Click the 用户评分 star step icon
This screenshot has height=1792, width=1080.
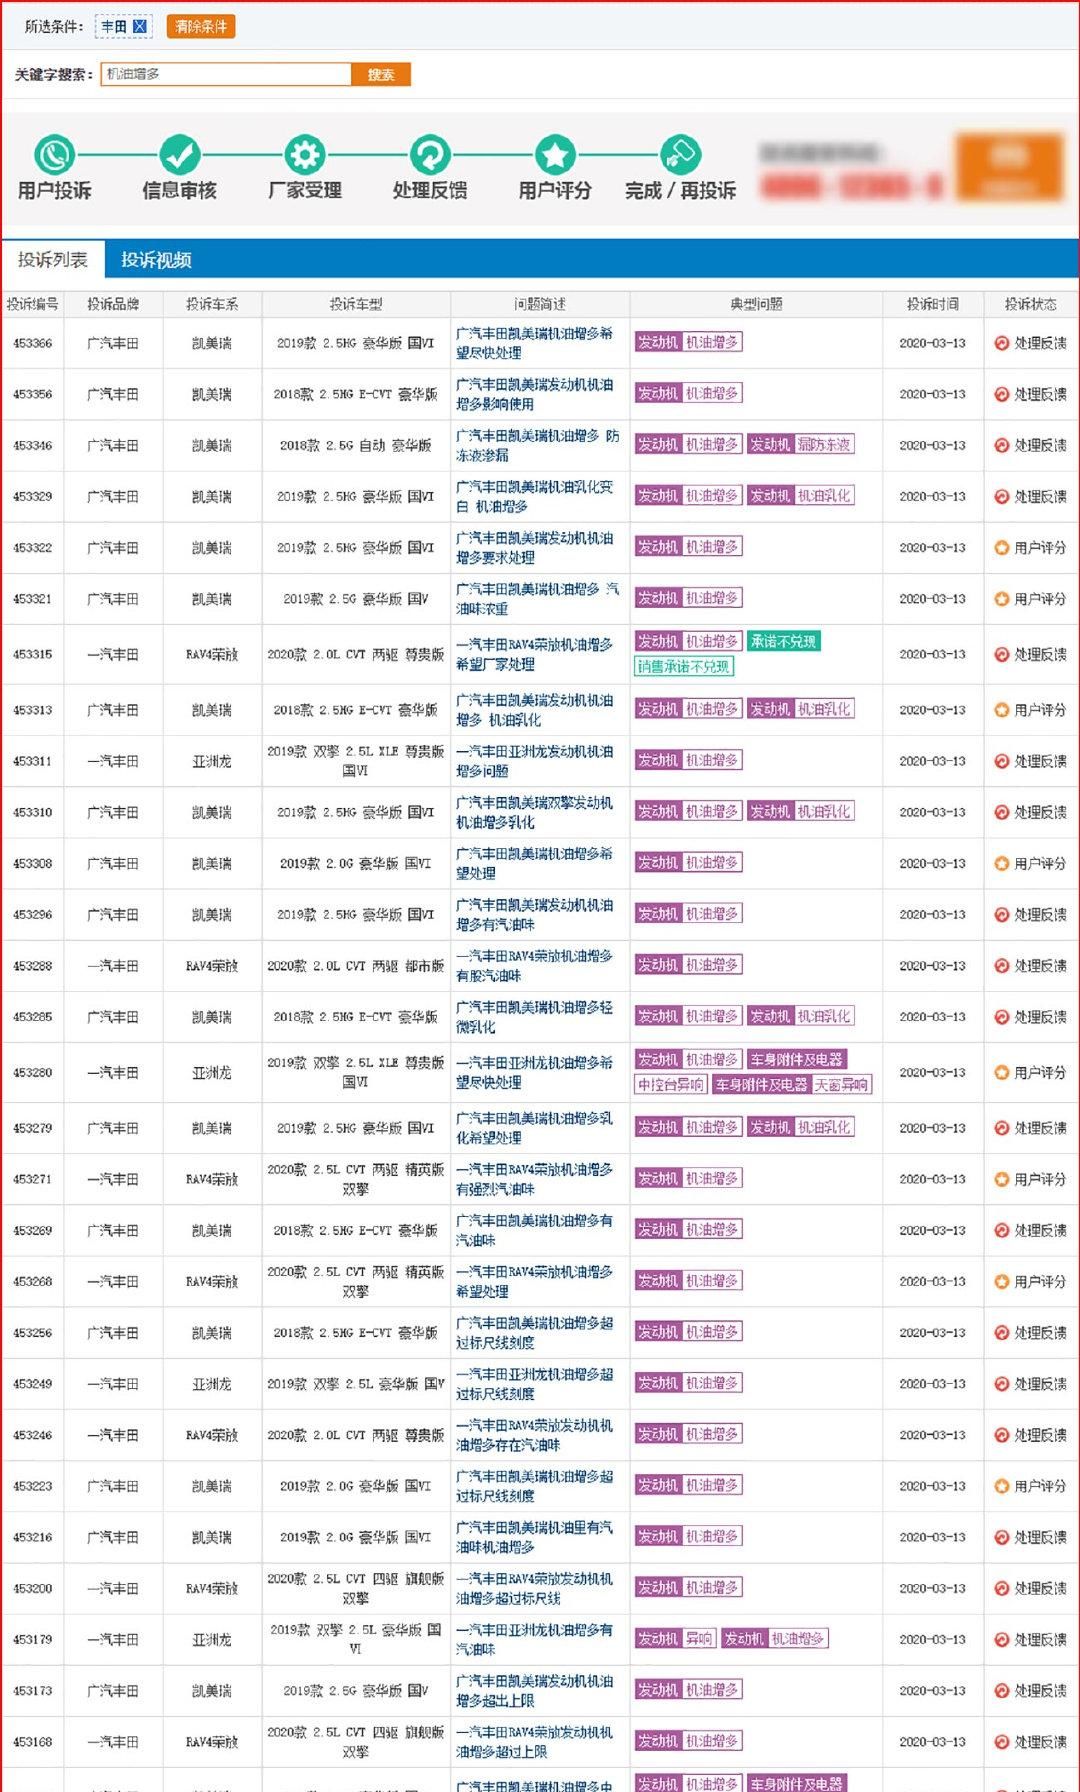555,155
